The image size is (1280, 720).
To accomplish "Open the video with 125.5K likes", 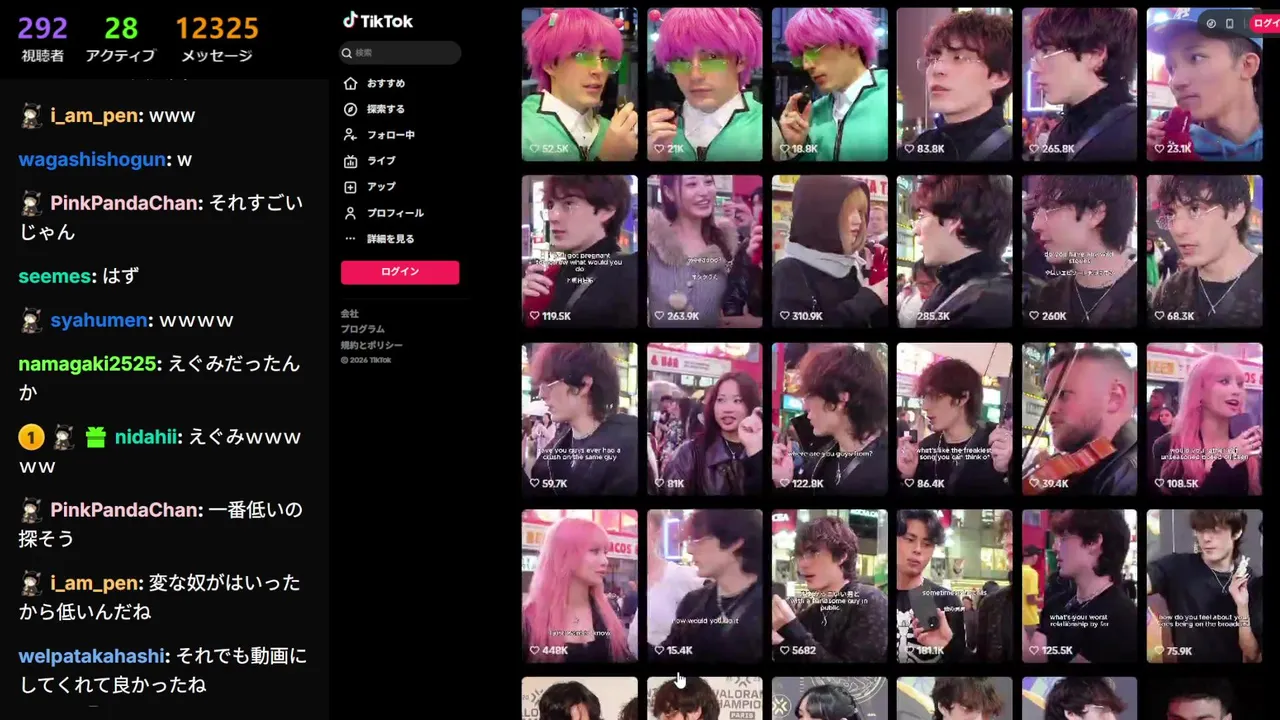I will [x=1079, y=586].
